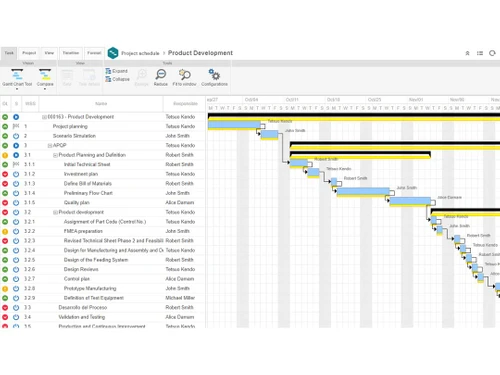Screen dimensions: 500x375
Task: Switch to the View ribbon tab
Action: pos(49,53)
